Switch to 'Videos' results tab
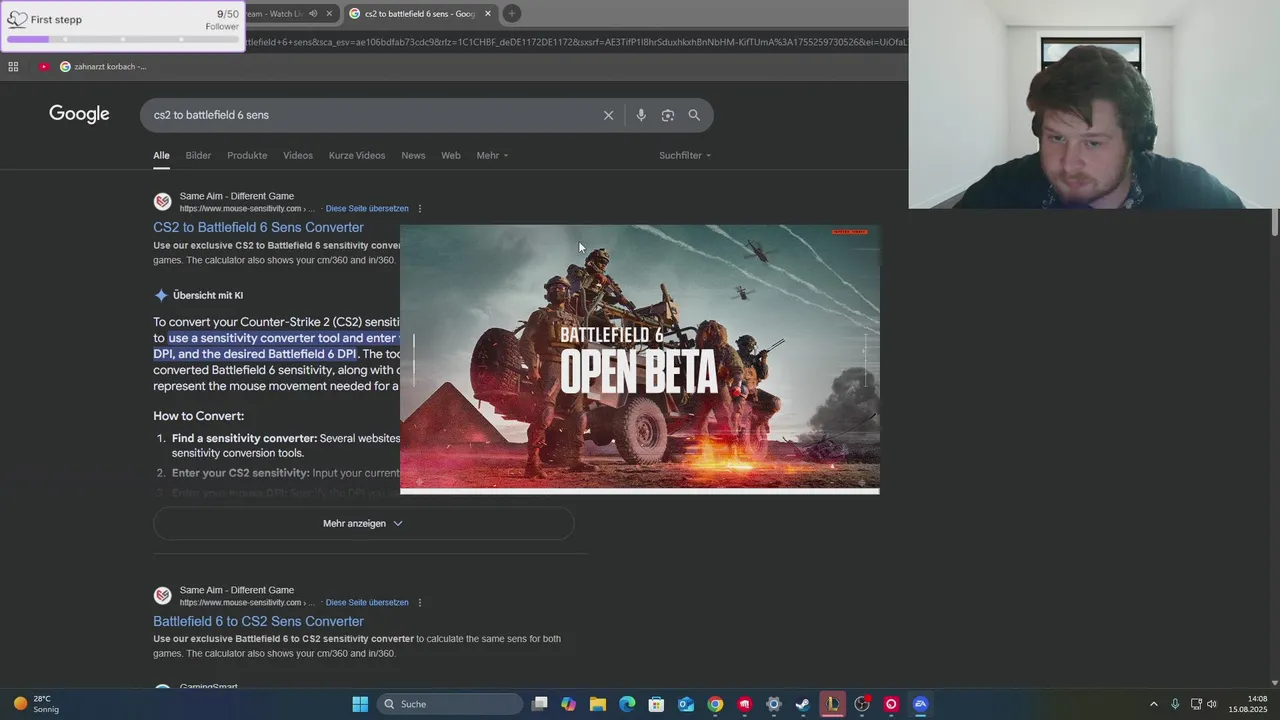This screenshot has width=1280, height=720. point(298,155)
